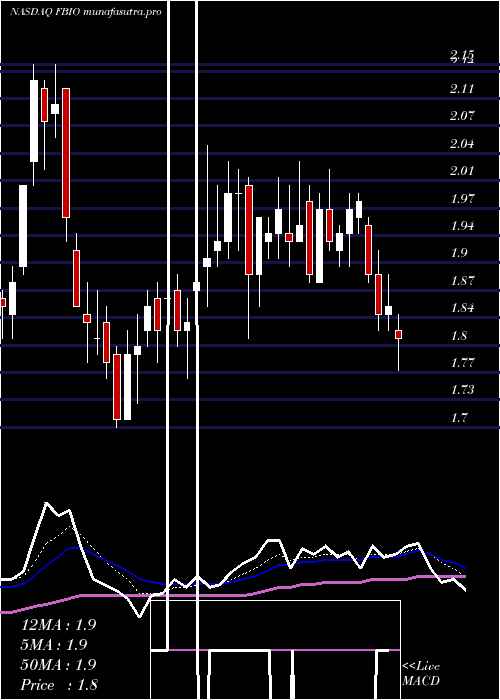Click the 1.94 price axis label
This screenshot has width=500, height=700.
point(462,226)
